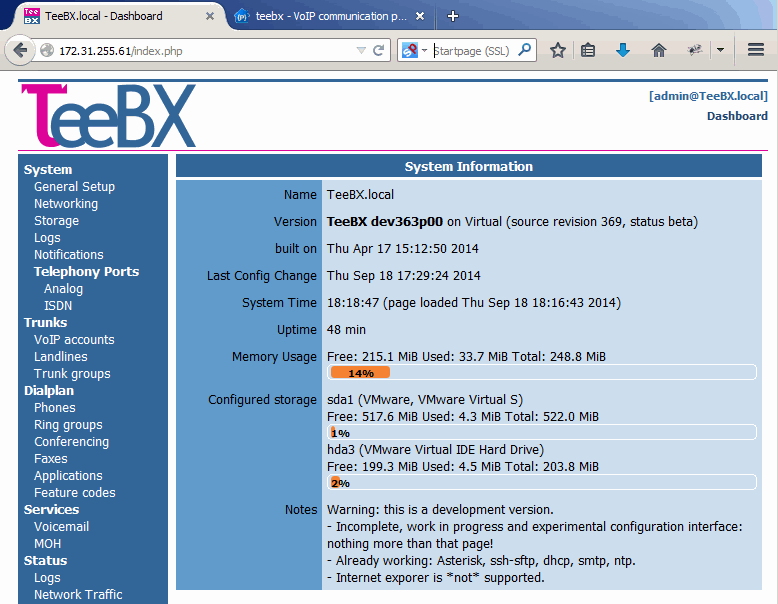The width and height of the screenshot is (778, 604).
Task: Click the version text TeeBX dev363p00
Action: (x=385, y=222)
